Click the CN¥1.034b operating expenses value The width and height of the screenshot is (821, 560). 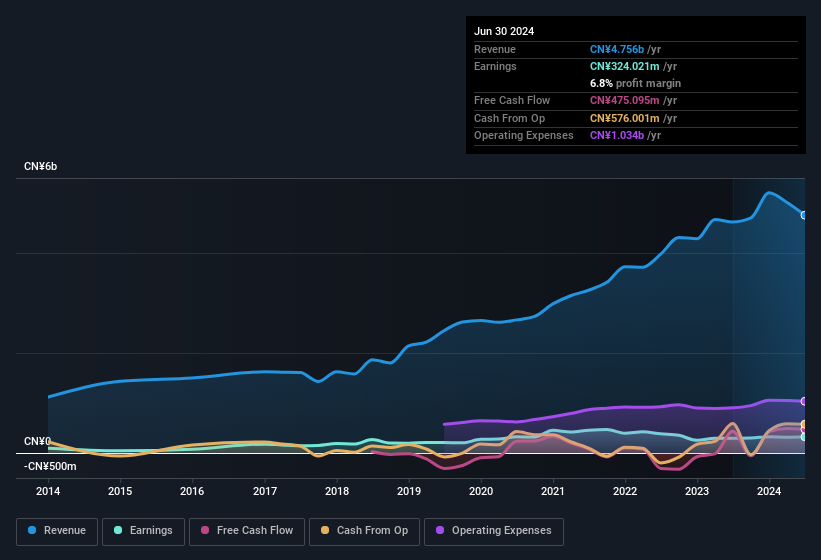pyautogui.click(x=617, y=136)
